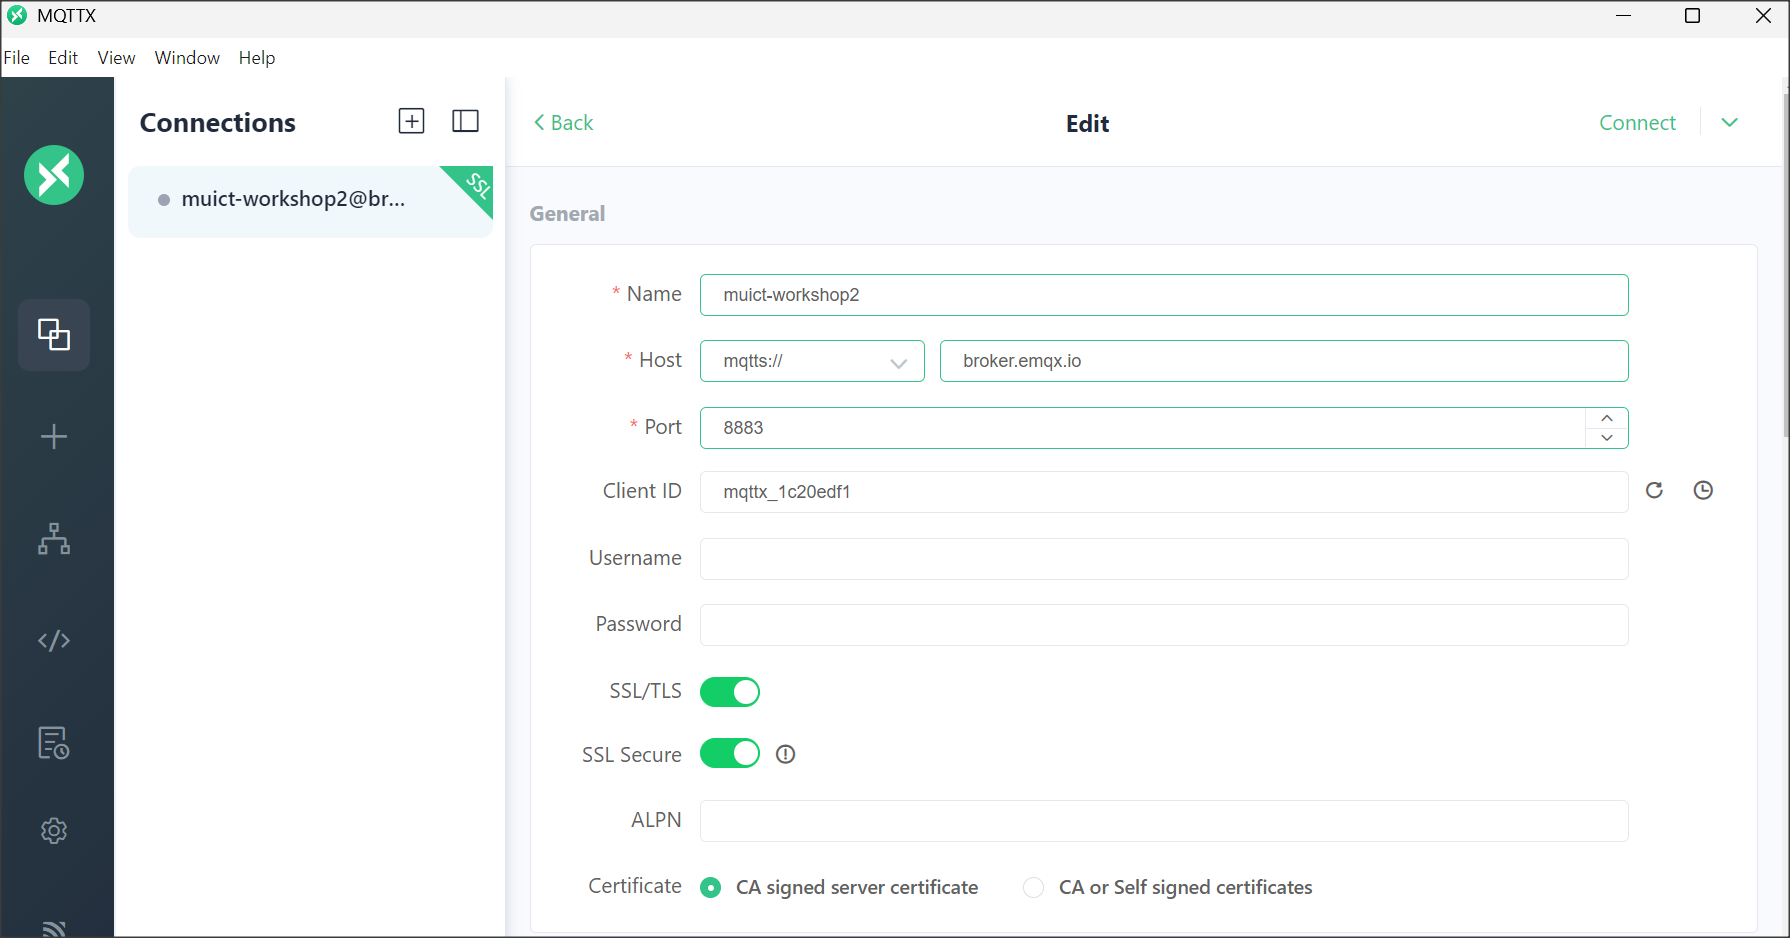Select CA or Self signed certificates option

(1034, 888)
